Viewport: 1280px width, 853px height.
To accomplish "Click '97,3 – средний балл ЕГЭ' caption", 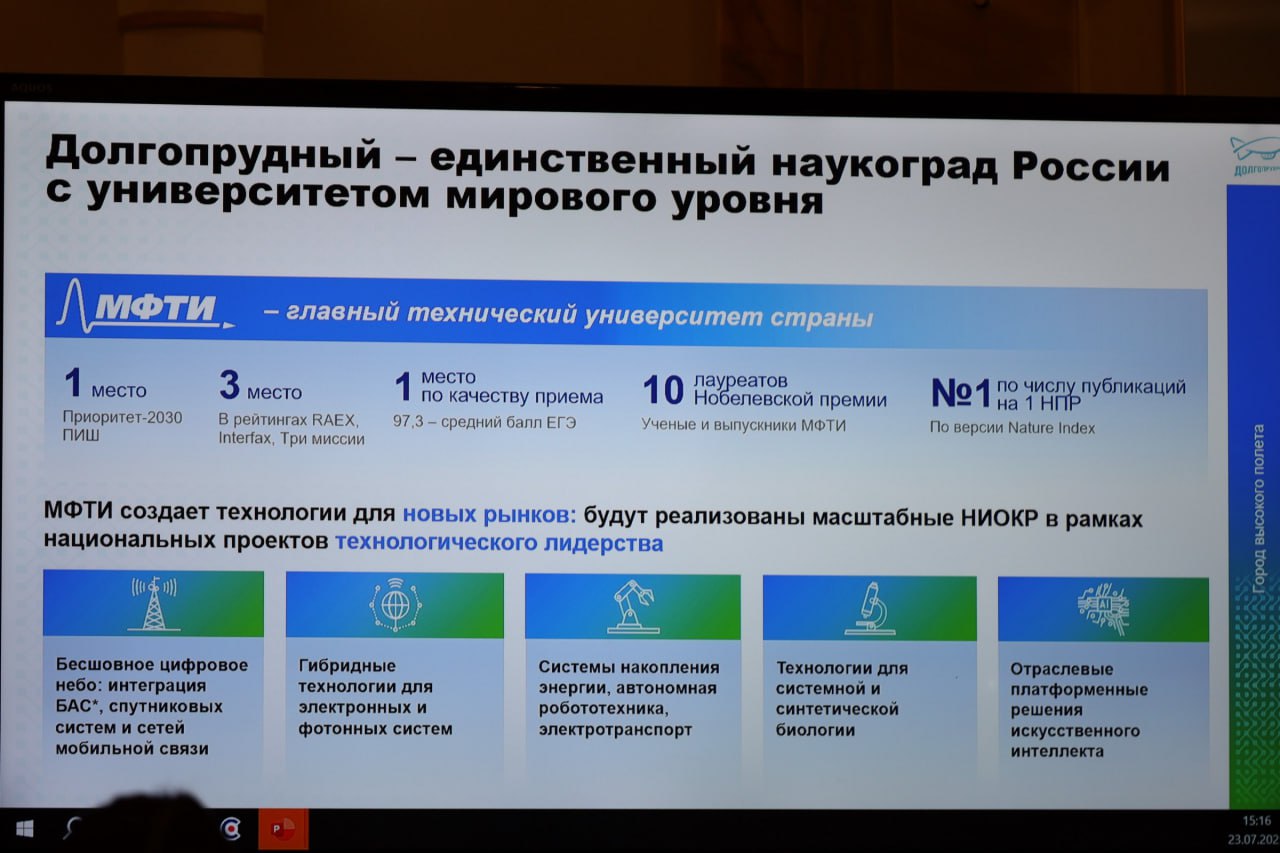I will point(484,422).
